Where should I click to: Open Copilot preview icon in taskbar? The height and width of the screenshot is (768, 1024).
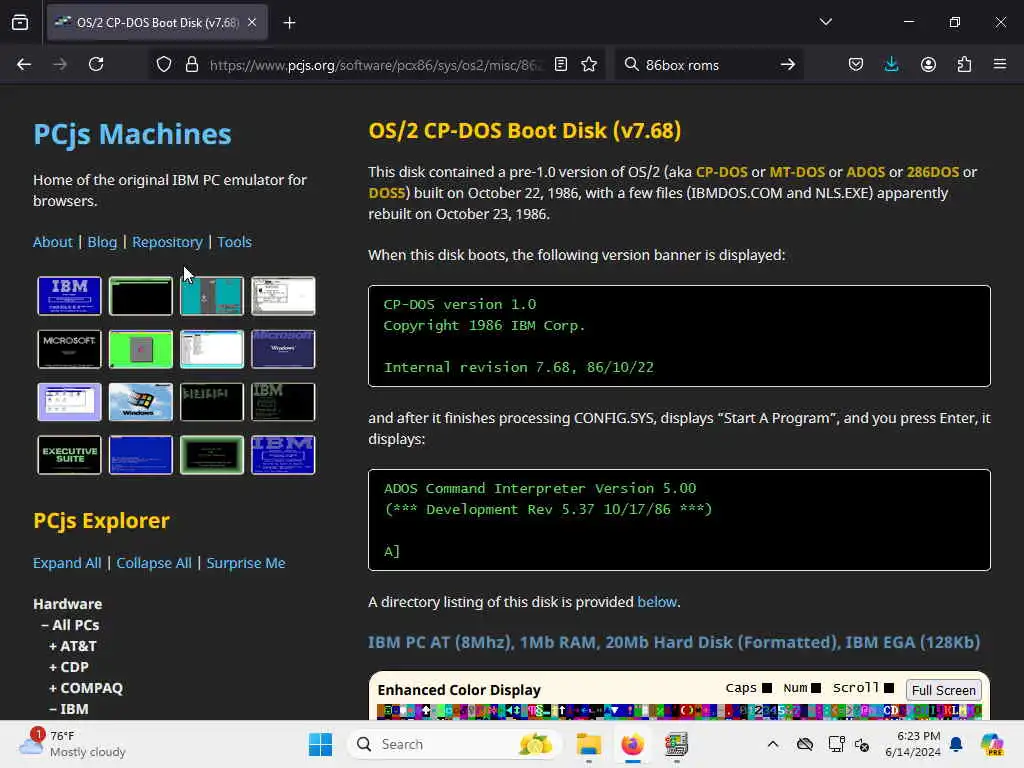992,744
